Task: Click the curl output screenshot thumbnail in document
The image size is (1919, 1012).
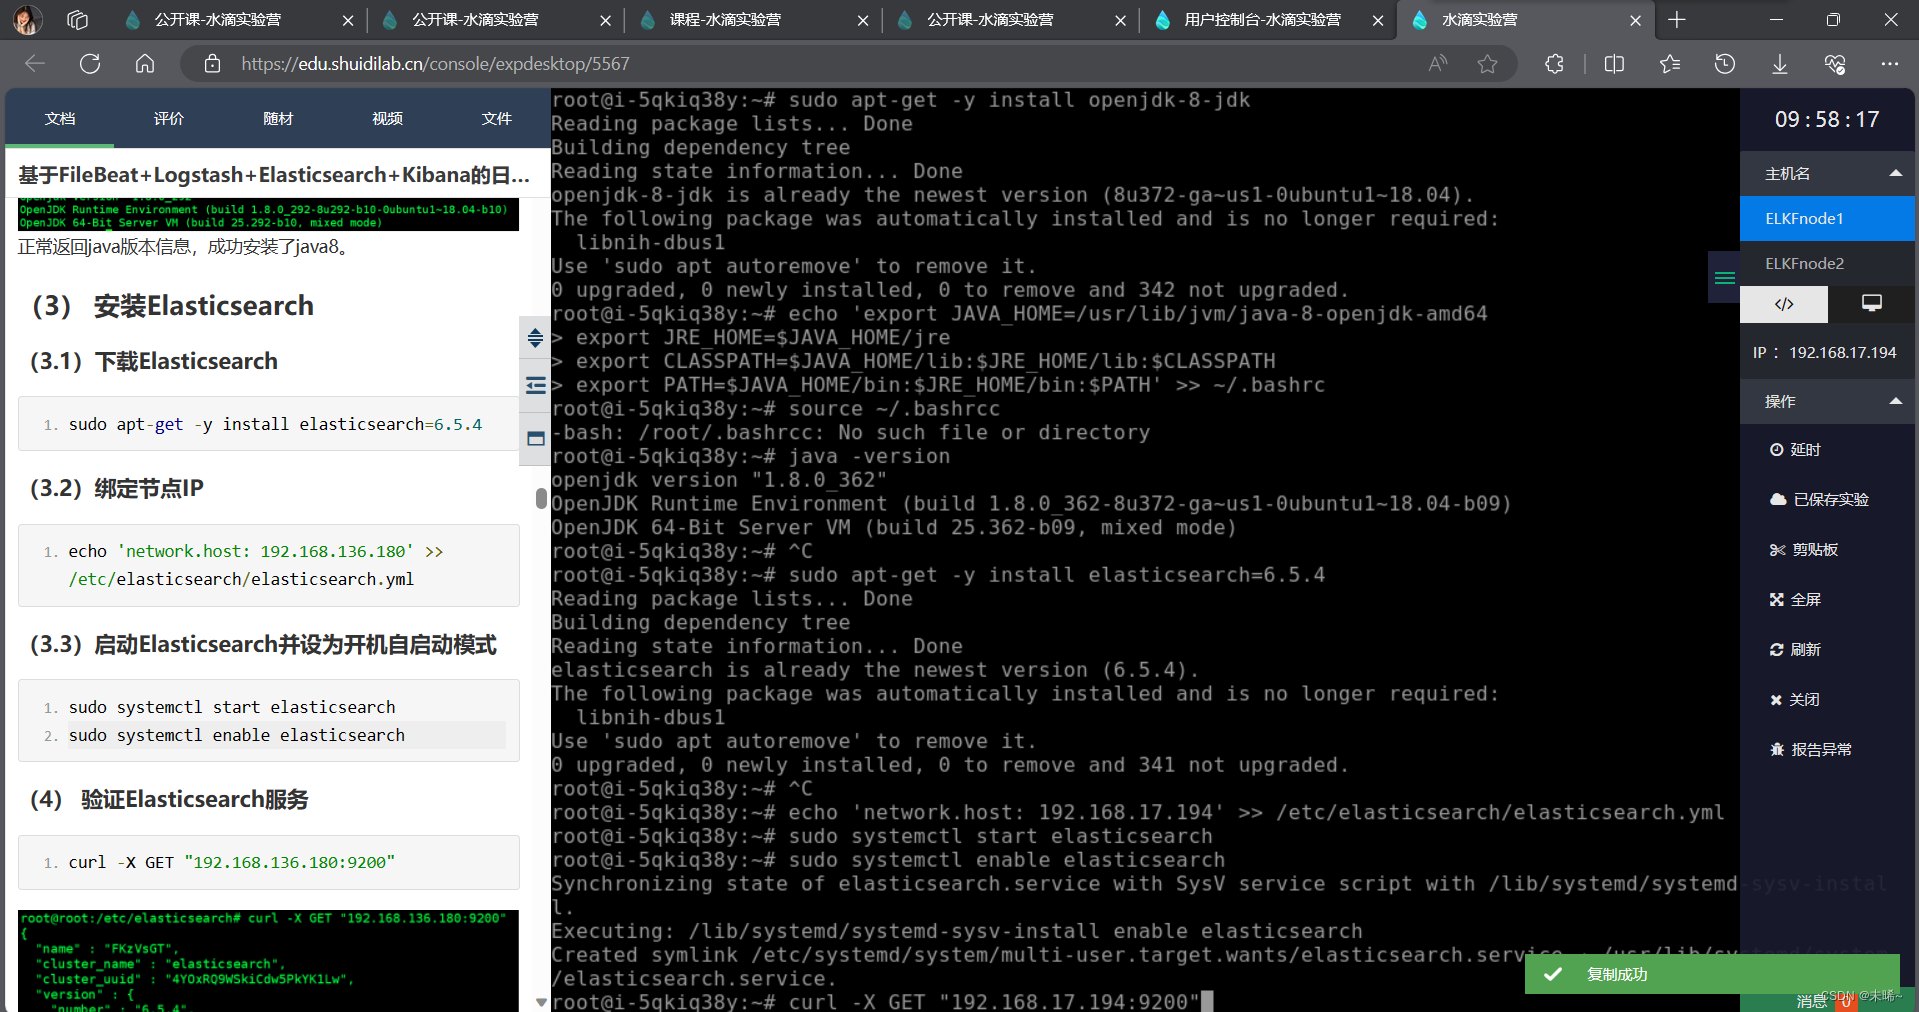Action: tap(268, 960)
